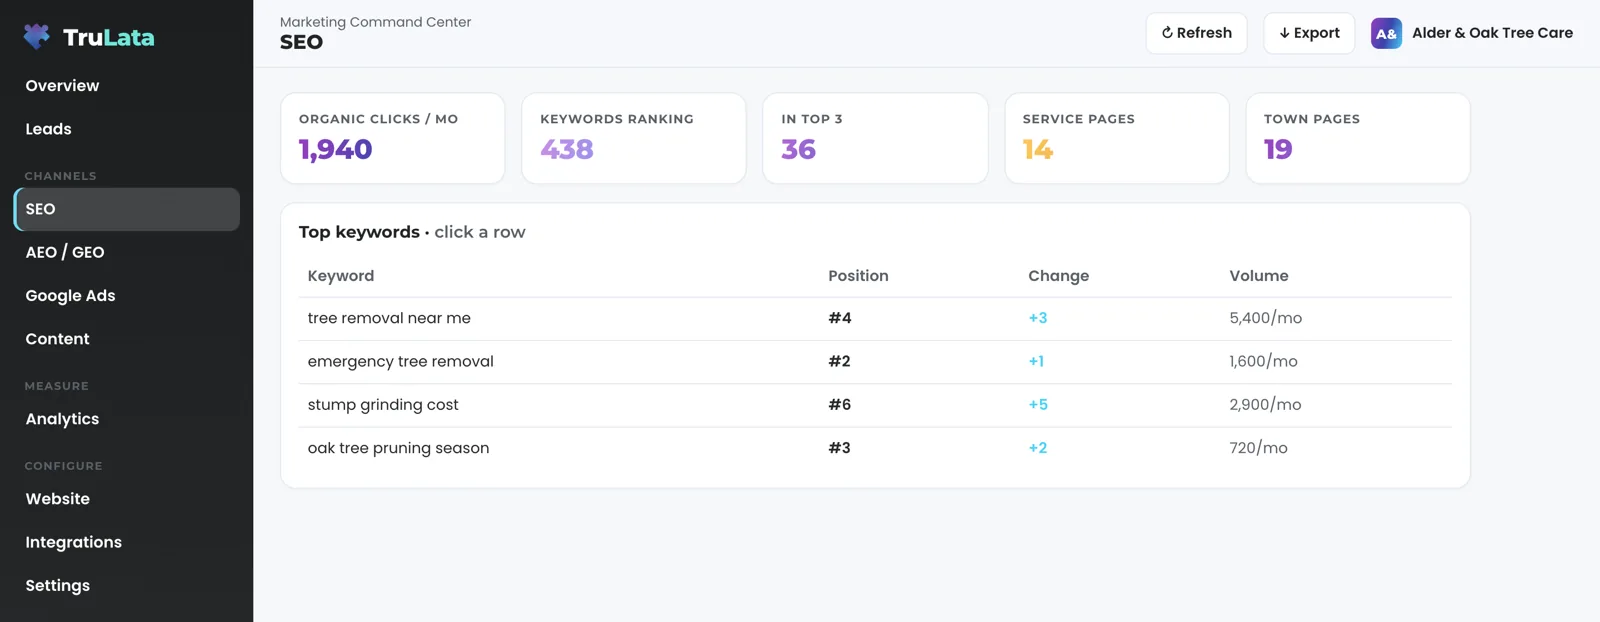Click the Keywords Ranking card
Screen dimensions: 1600x622
[x=634, y=138]
